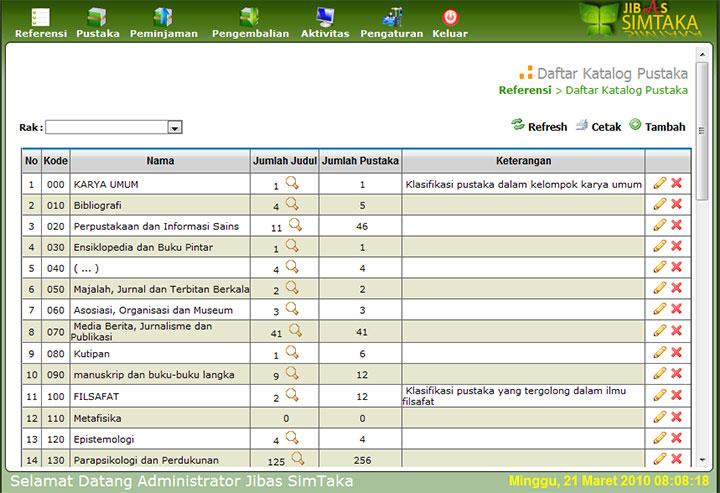The height and width of the screenshot is (493, 720).
Task: Delete the KARYA UMUM catalog entry
Action: 676,183
